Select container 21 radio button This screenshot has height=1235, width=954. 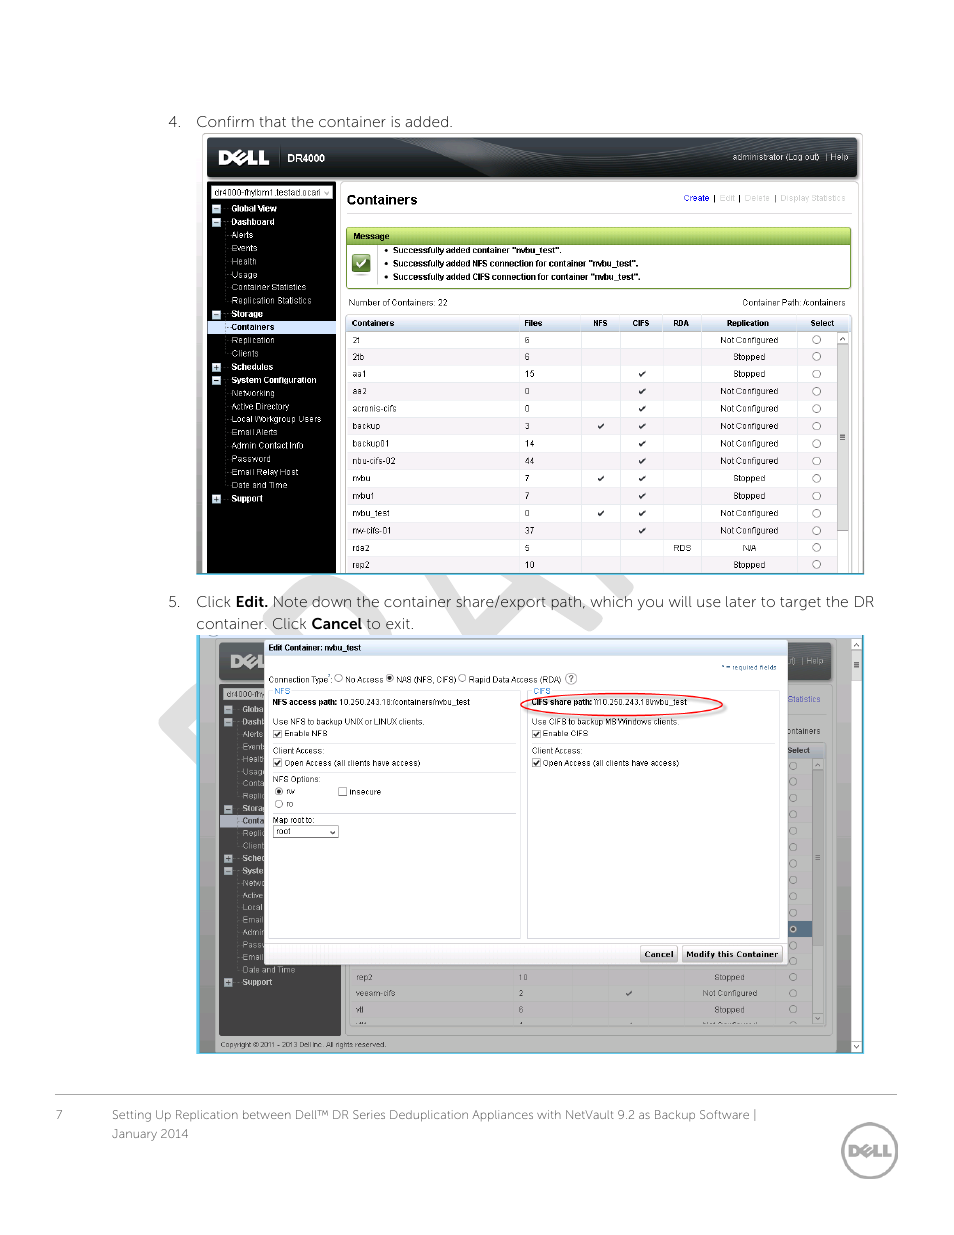(x=816, y=340)
